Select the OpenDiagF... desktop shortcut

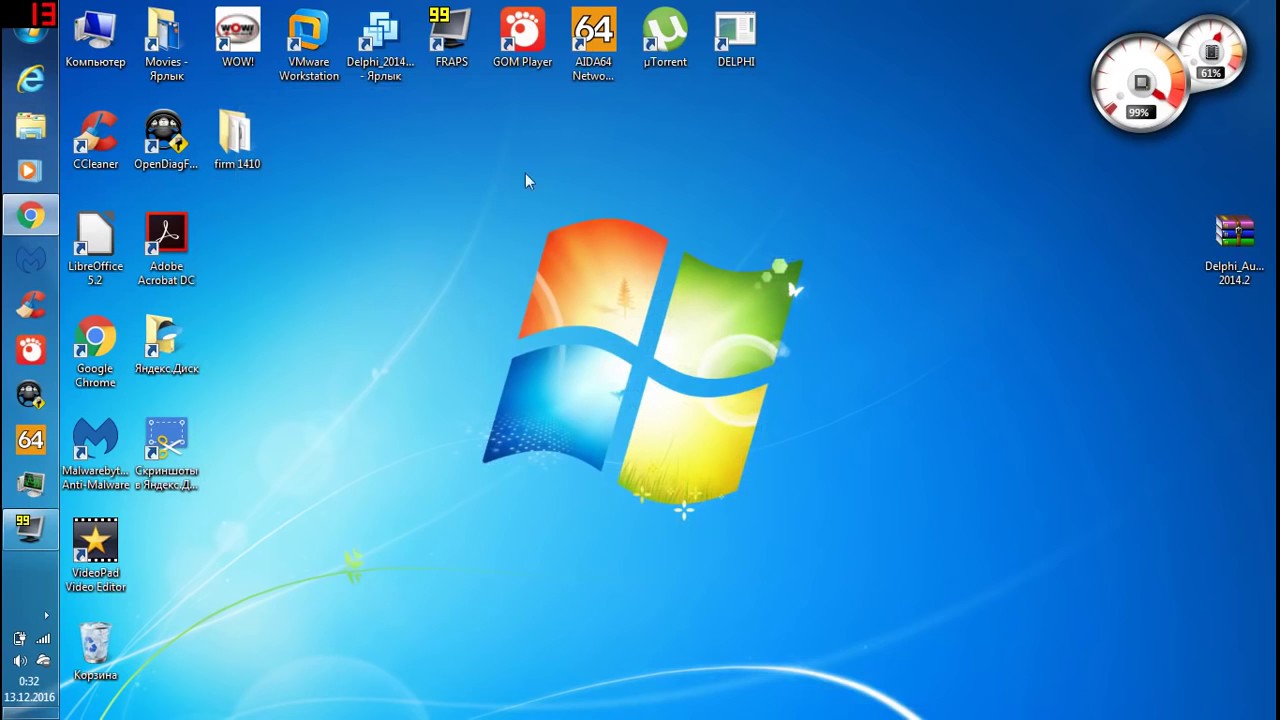point(166,140)
